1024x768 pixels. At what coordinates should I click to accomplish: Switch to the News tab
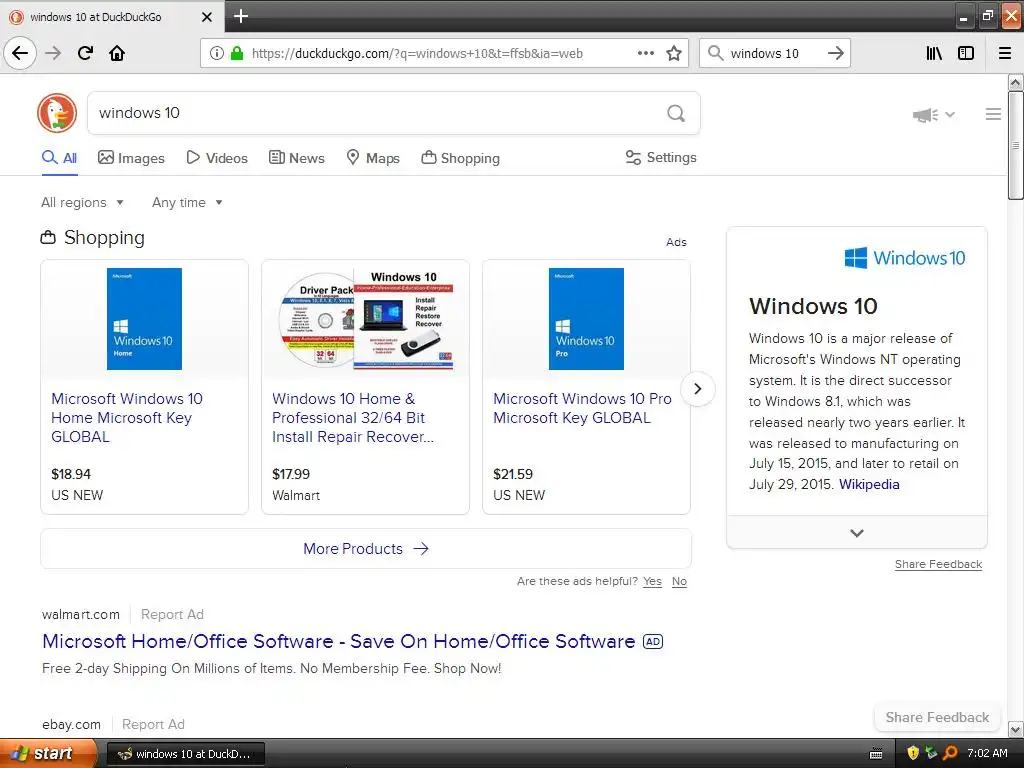pyautogui.click(x=296, y=158)
